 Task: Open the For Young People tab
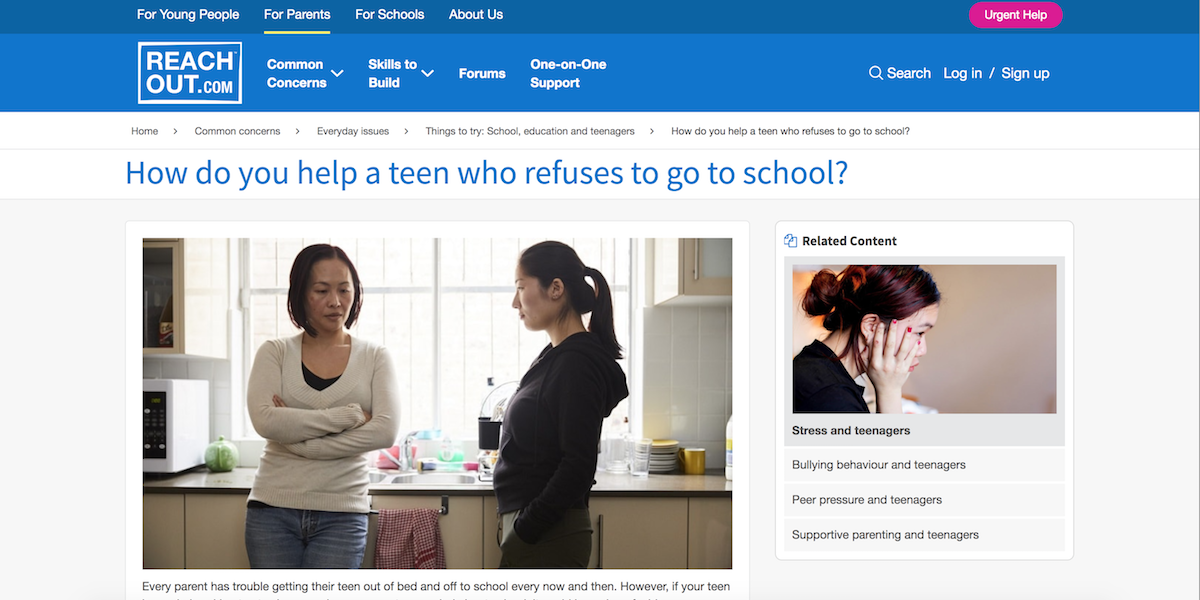click(x=188, y=15)
